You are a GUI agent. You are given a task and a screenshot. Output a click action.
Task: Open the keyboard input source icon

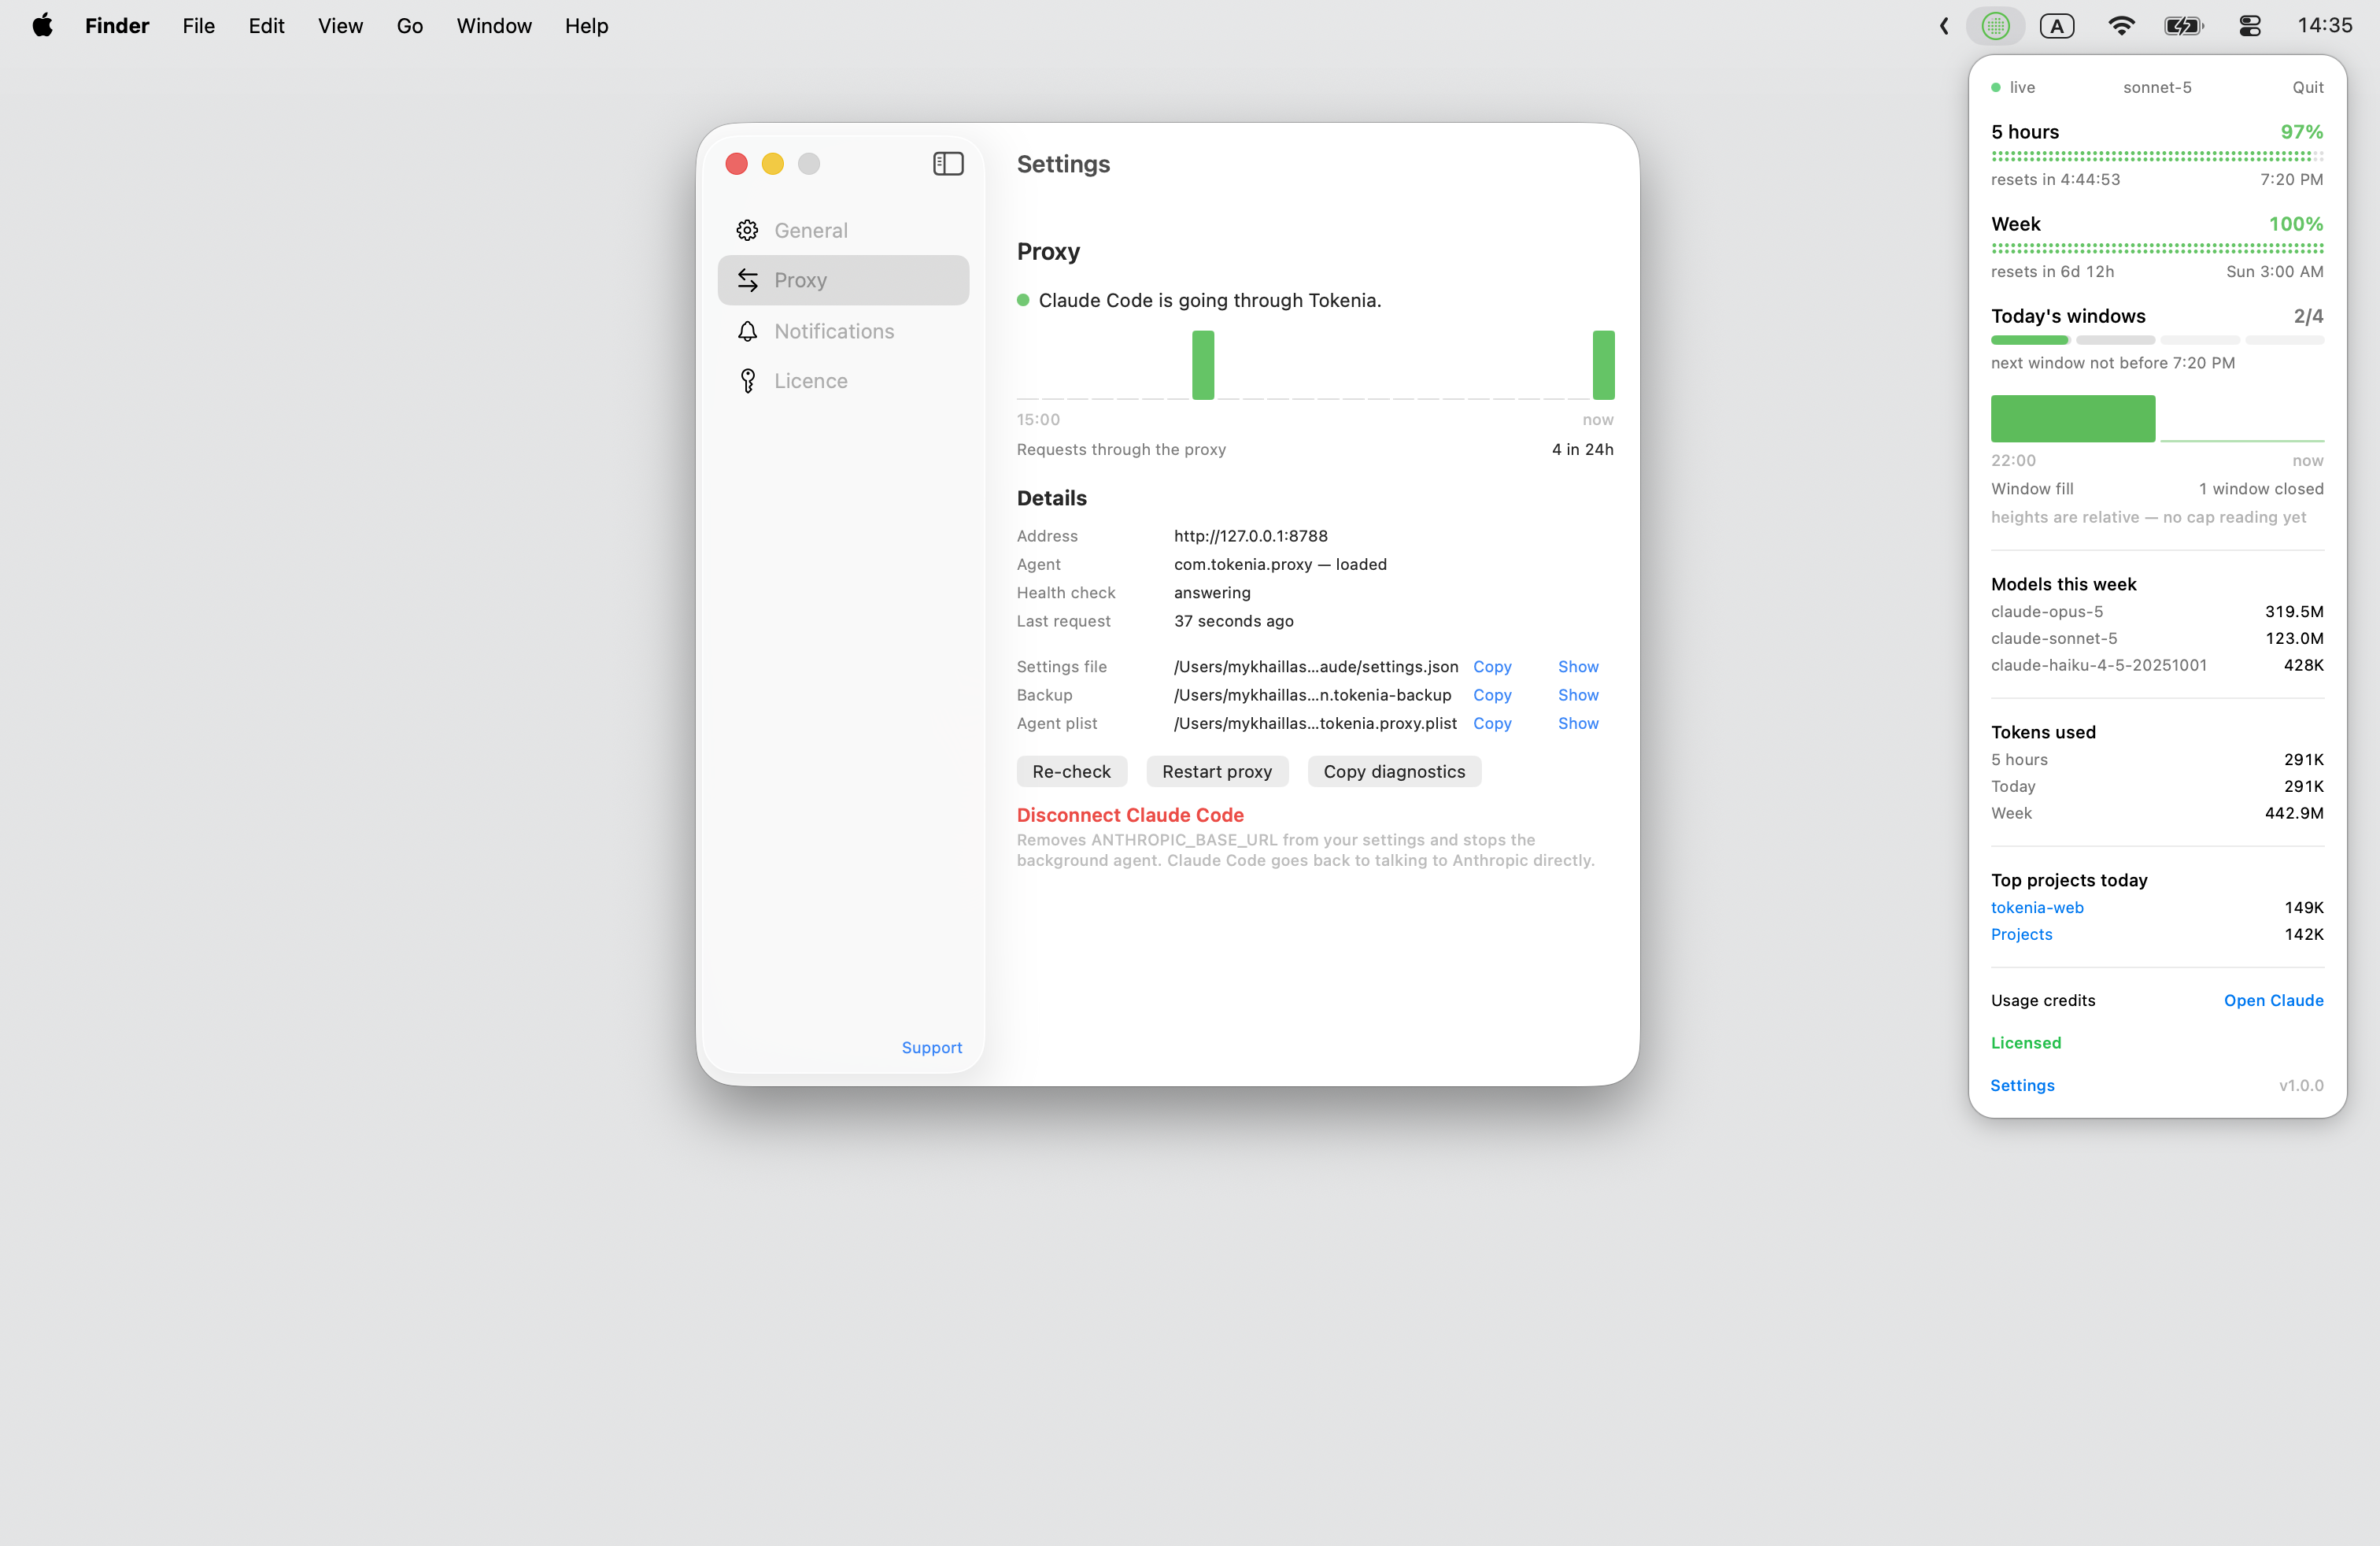point(2056,26)
